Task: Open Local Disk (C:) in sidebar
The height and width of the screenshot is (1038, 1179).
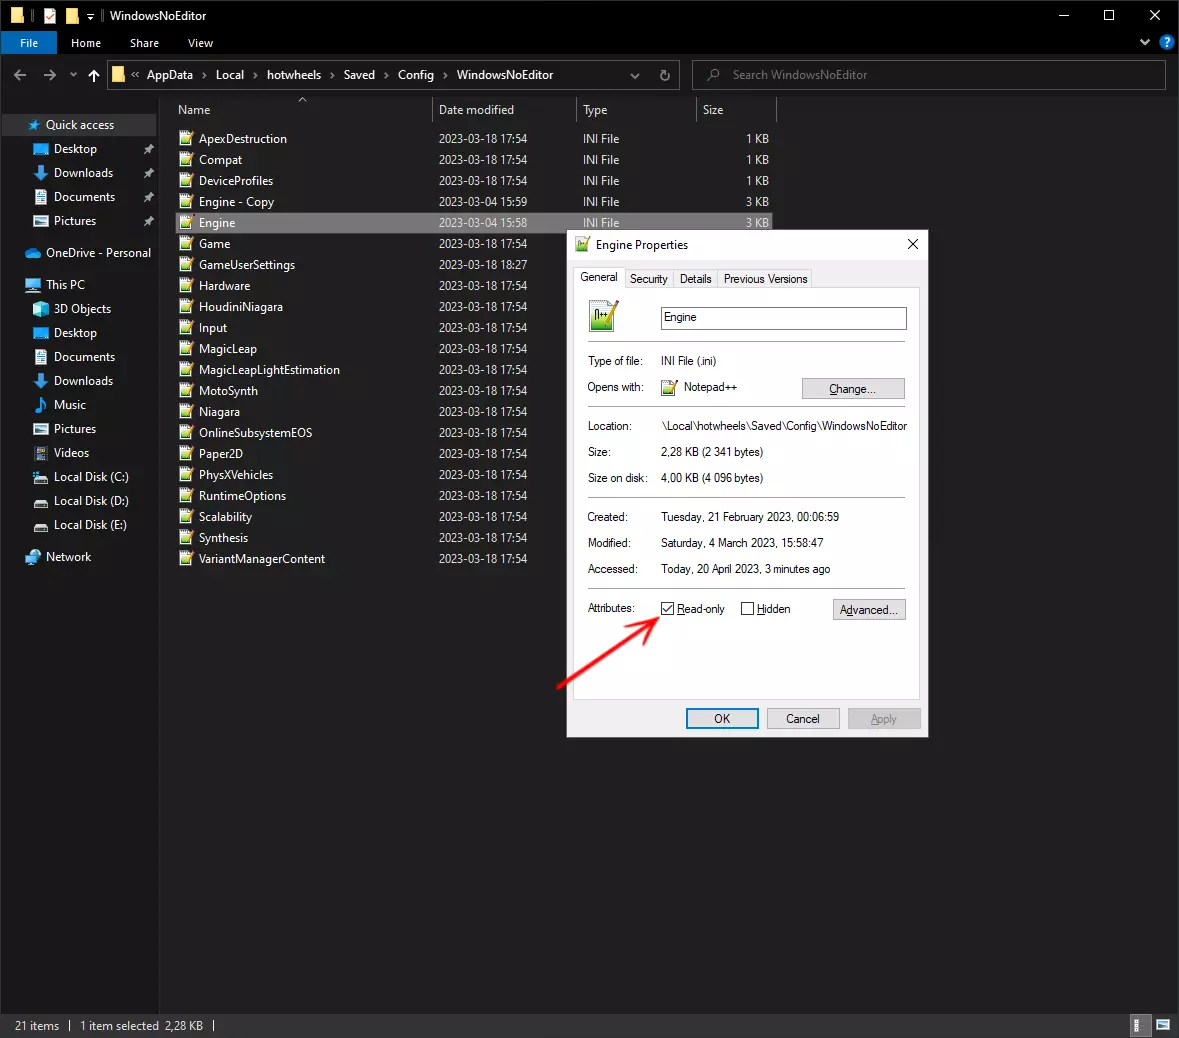Action: [x=90, y=477]
